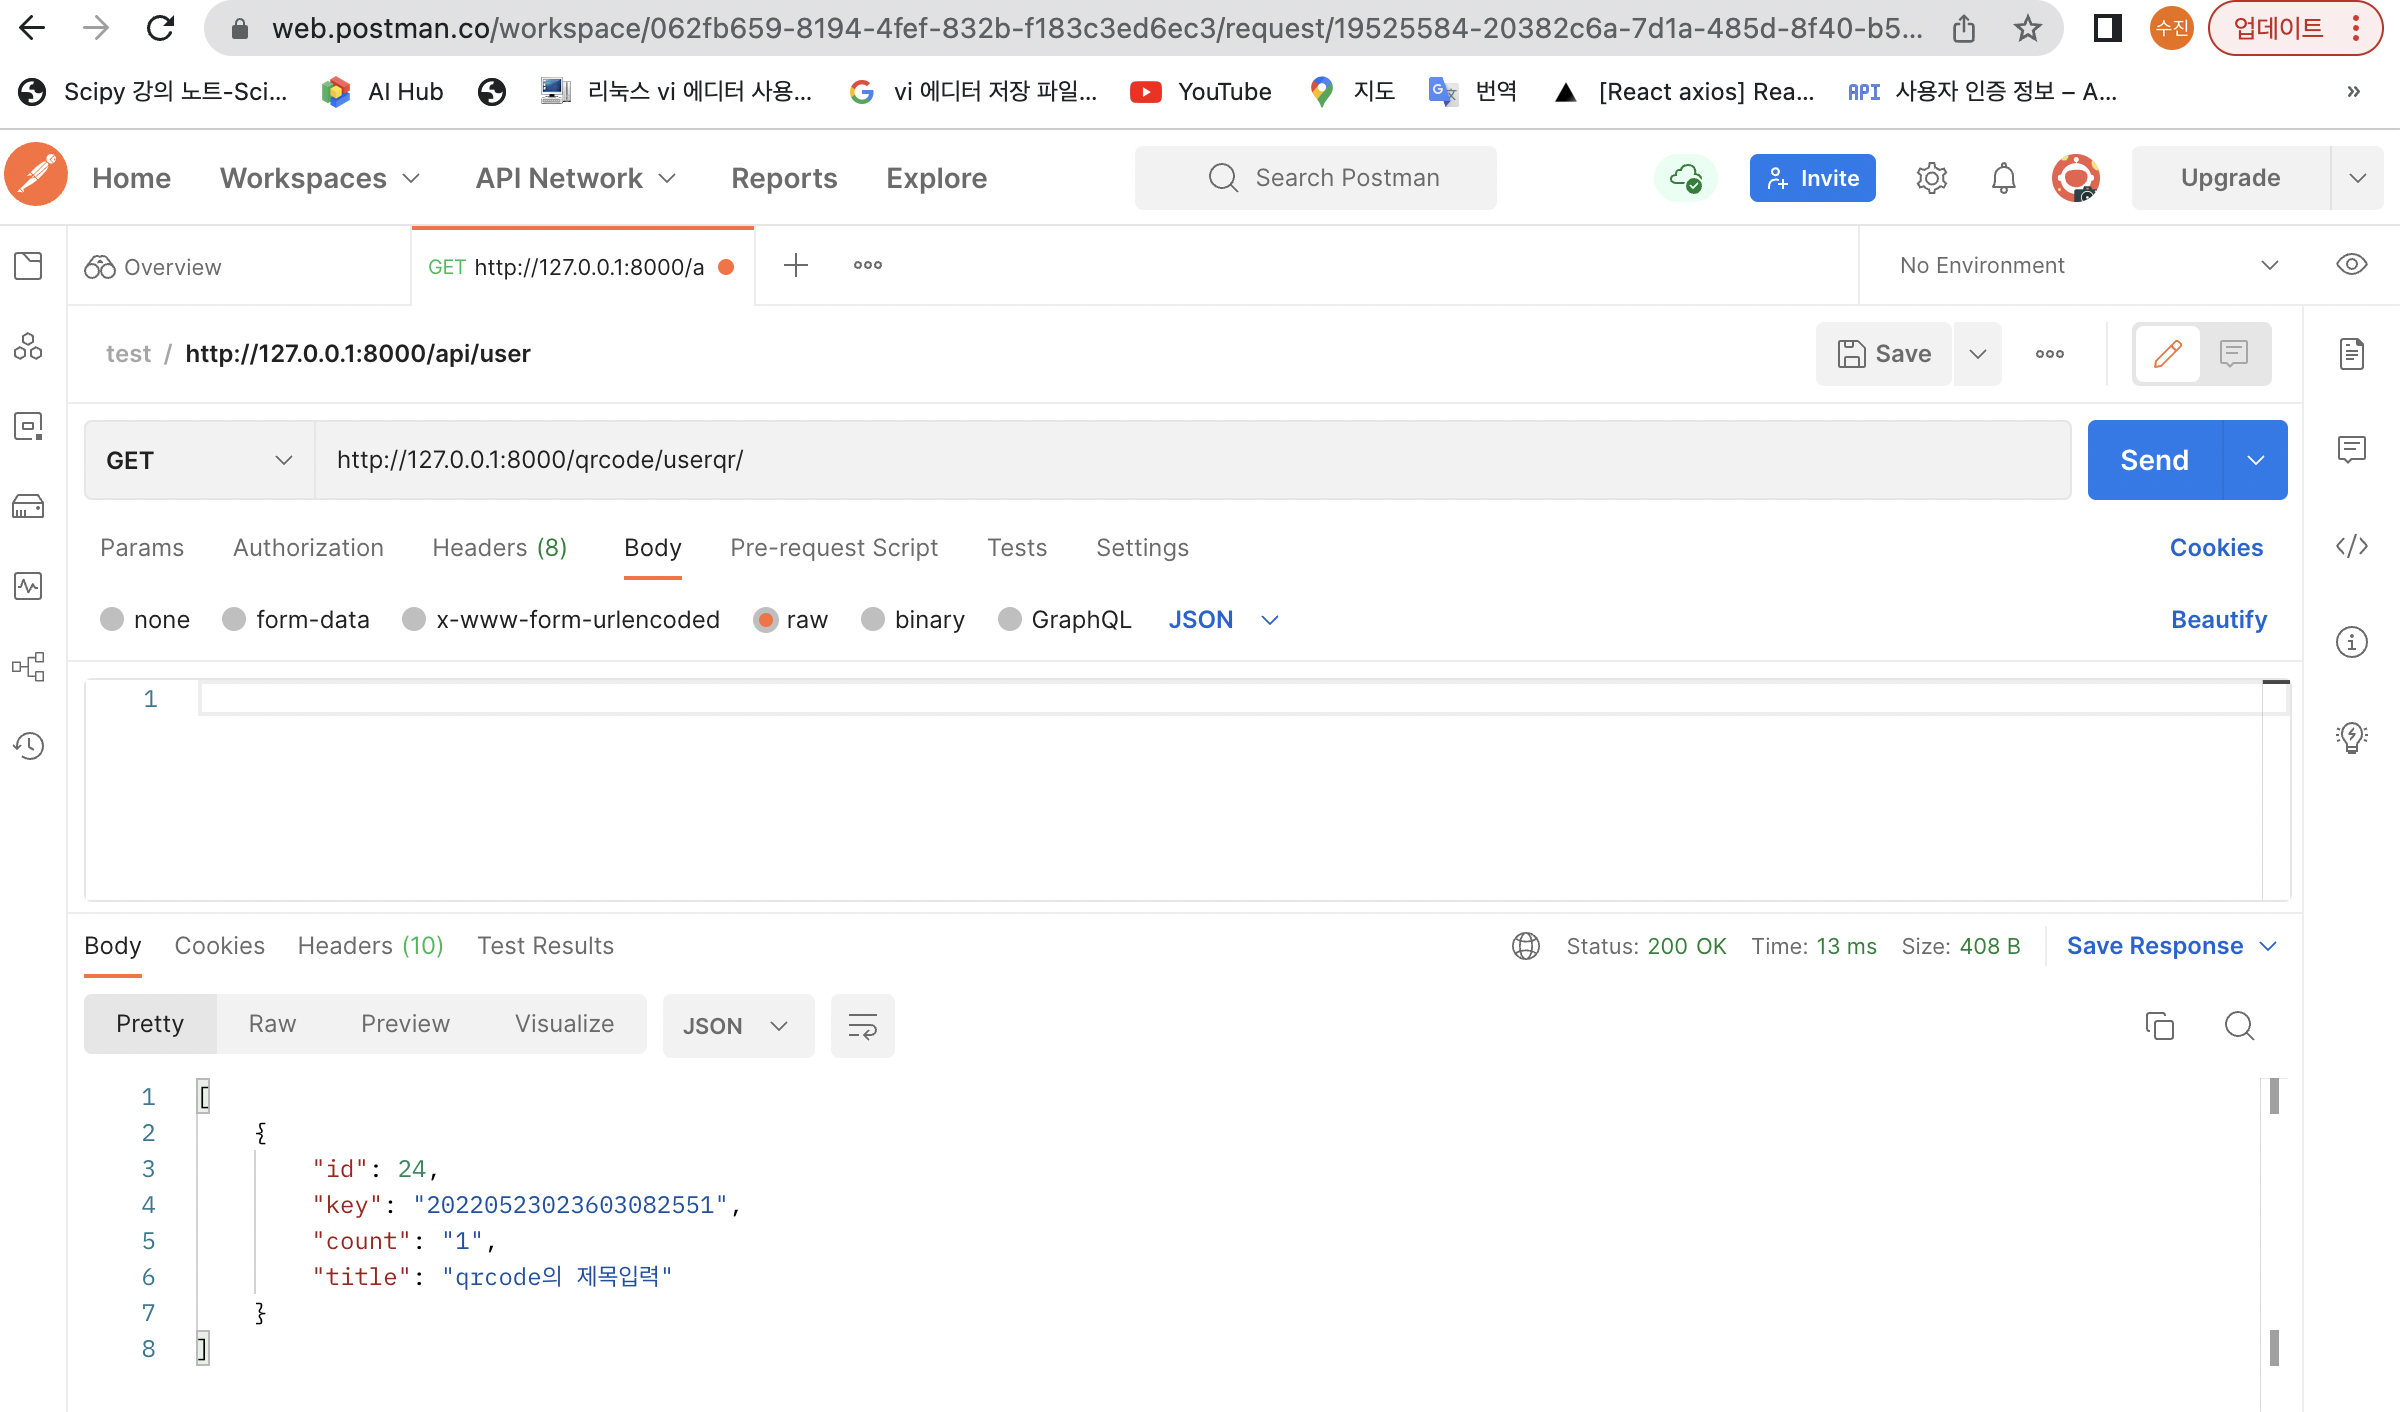Toggle line wrap icon in response

pos(862,1026)
